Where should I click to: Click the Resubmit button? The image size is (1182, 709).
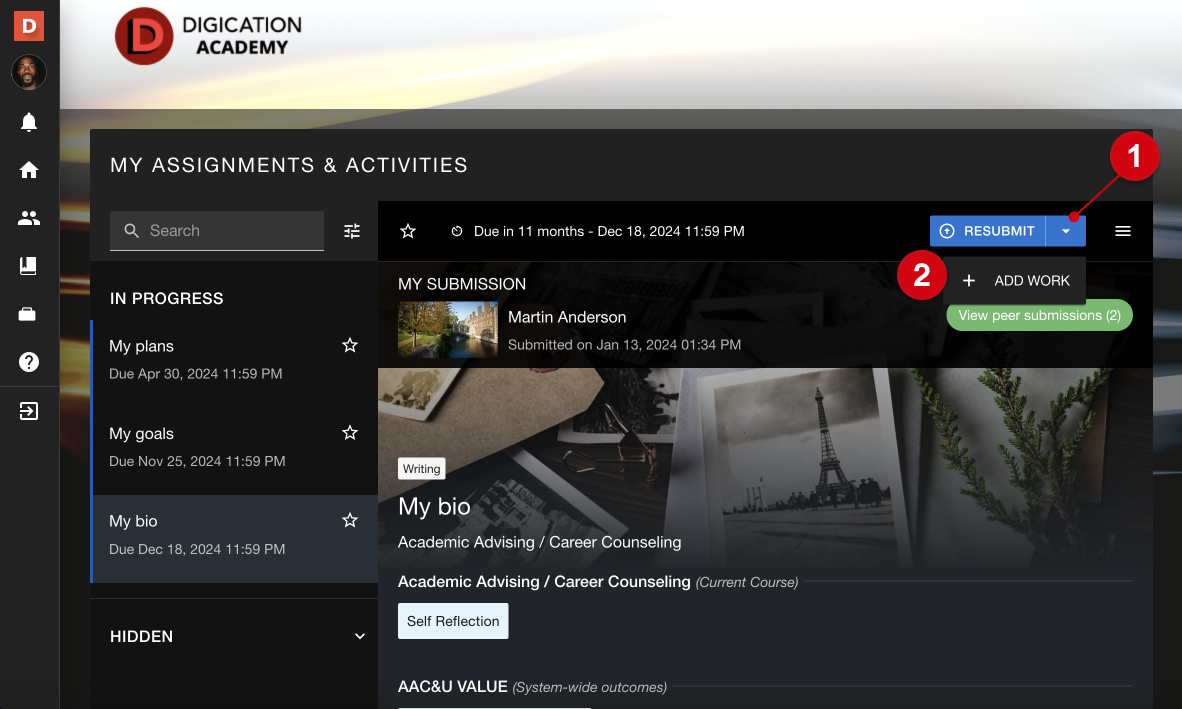point(987,231)
